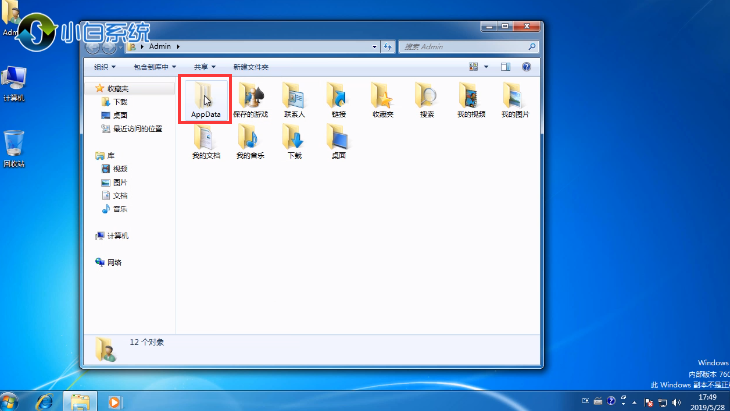Select 网络 (Network) in navigation pane
Screen dimensions: 730x411
coord(114,262)
